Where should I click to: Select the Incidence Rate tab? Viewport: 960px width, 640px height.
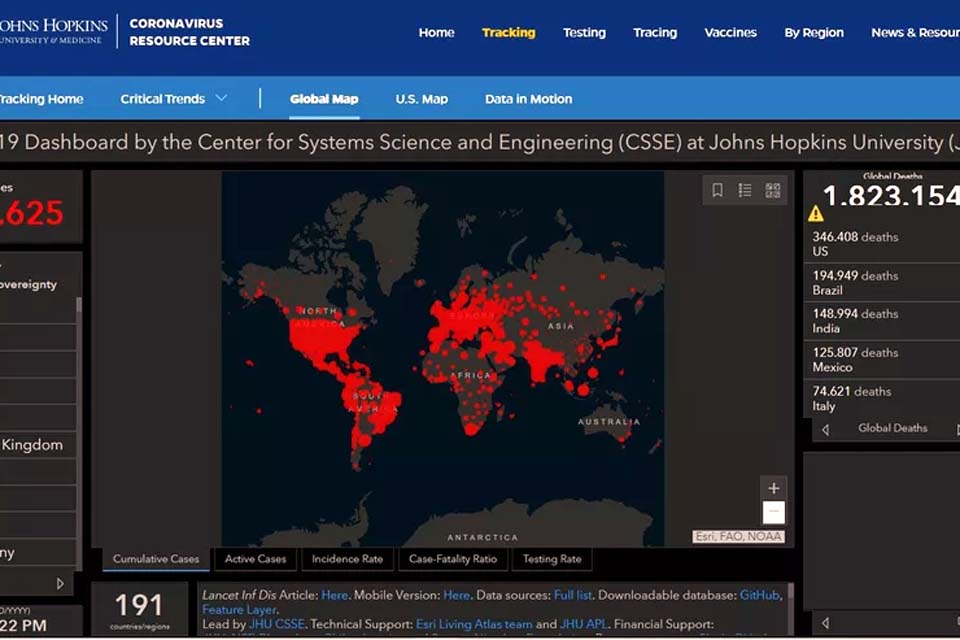pos(347,559)
